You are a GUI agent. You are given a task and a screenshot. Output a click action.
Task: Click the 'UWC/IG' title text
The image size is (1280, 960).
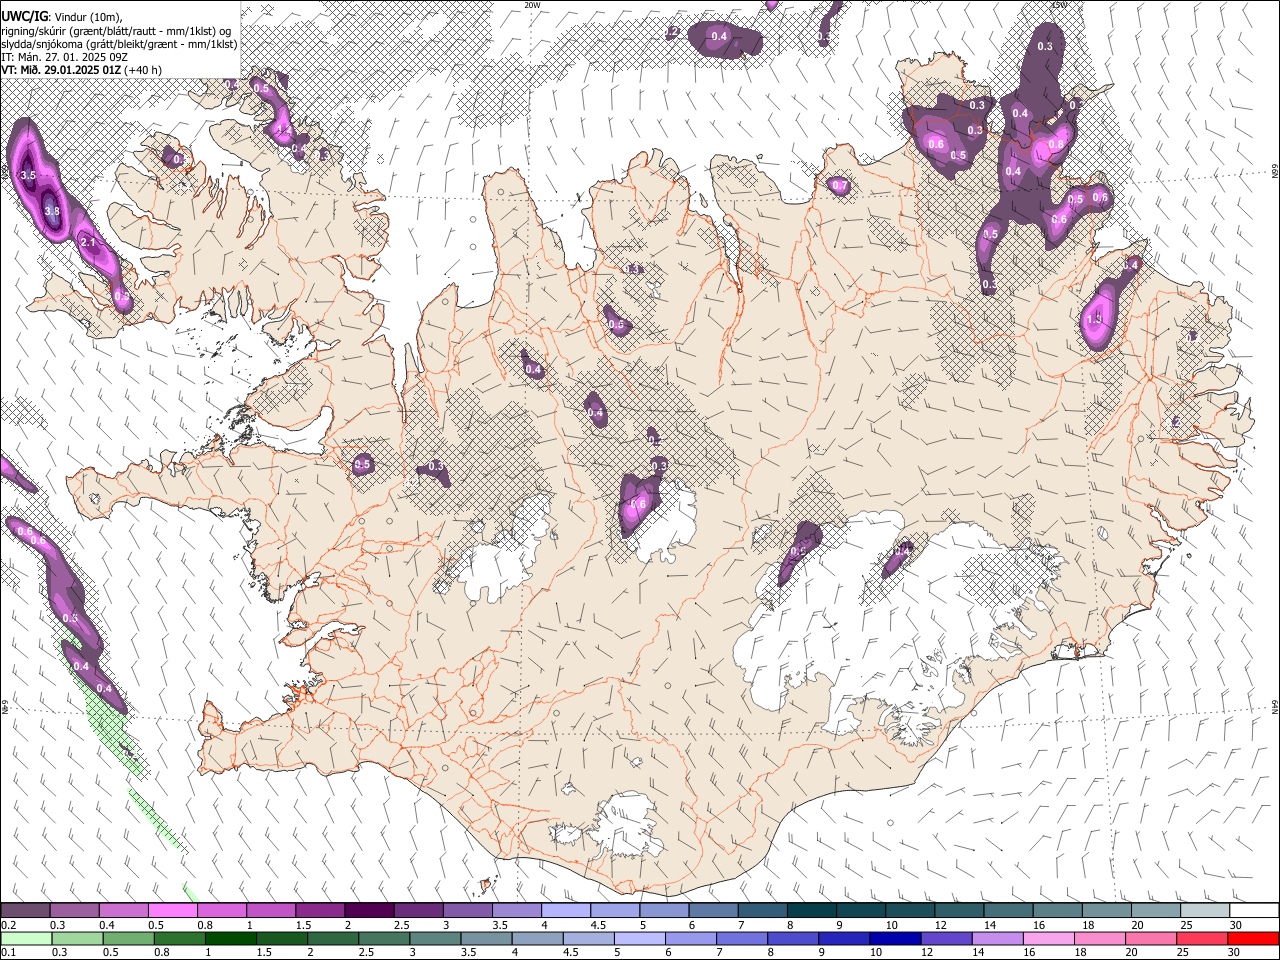pos(23,17)
